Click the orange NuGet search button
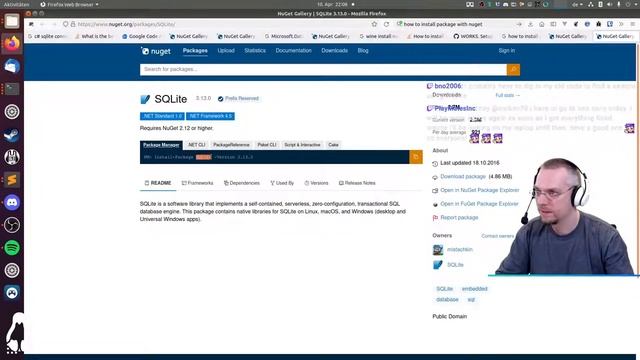640x360 pixels. pos(513,69)
